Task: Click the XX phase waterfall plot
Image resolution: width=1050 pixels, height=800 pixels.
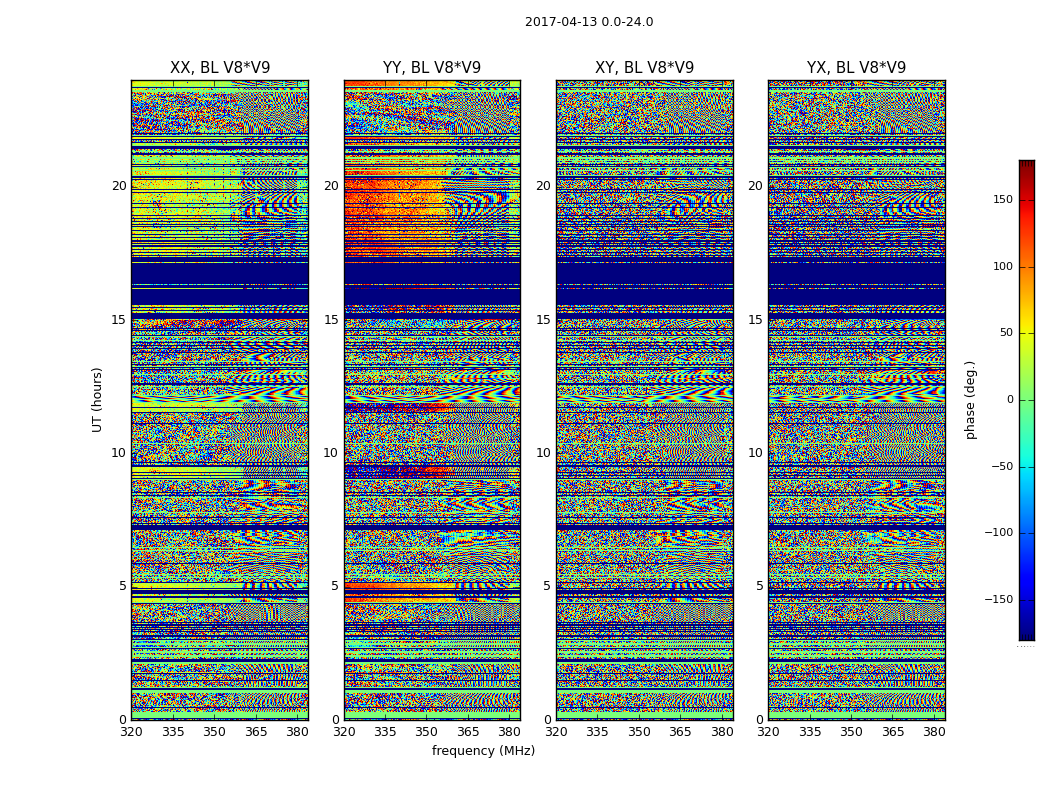Action: pyautogui.click(x=220, y=400)
